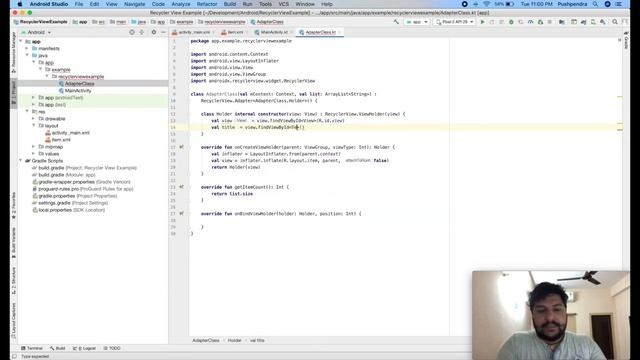Click Collapse All icon in Project panel header

tap(142, 32)
